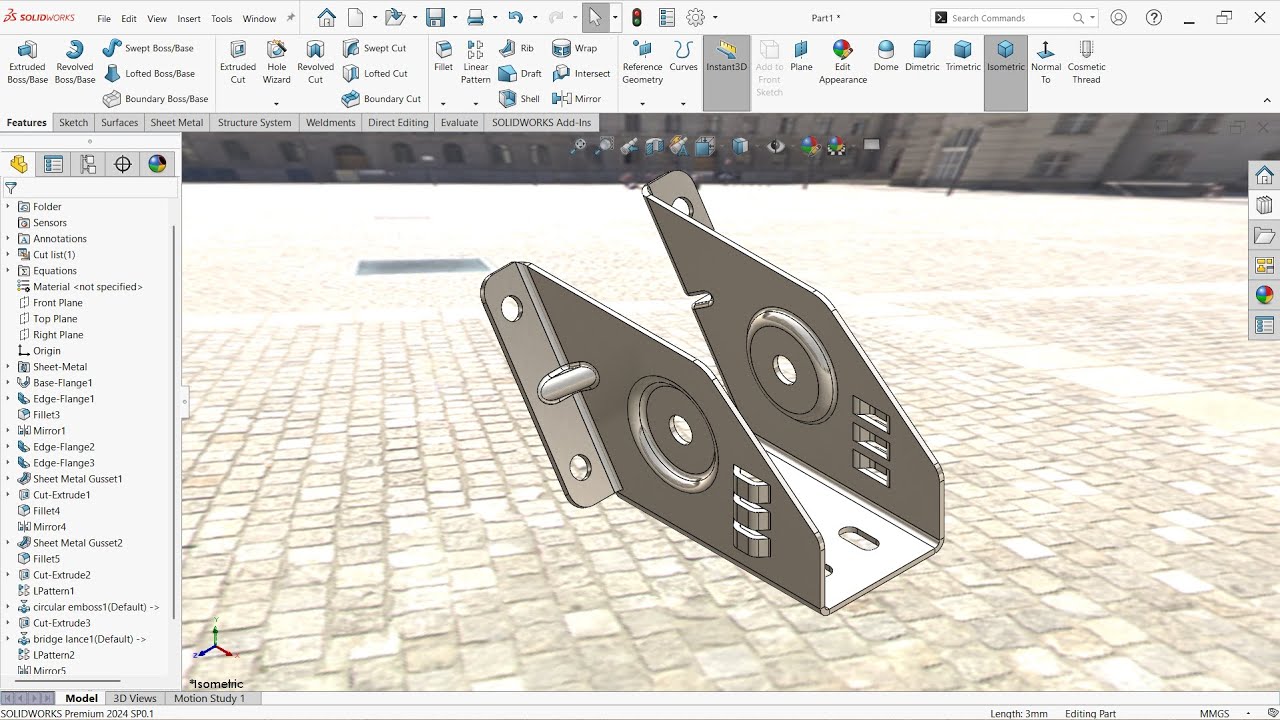Screen dimensions: 1280x720
Task: Open Reference Geometry tools
Action: click(x=642, y=62)
